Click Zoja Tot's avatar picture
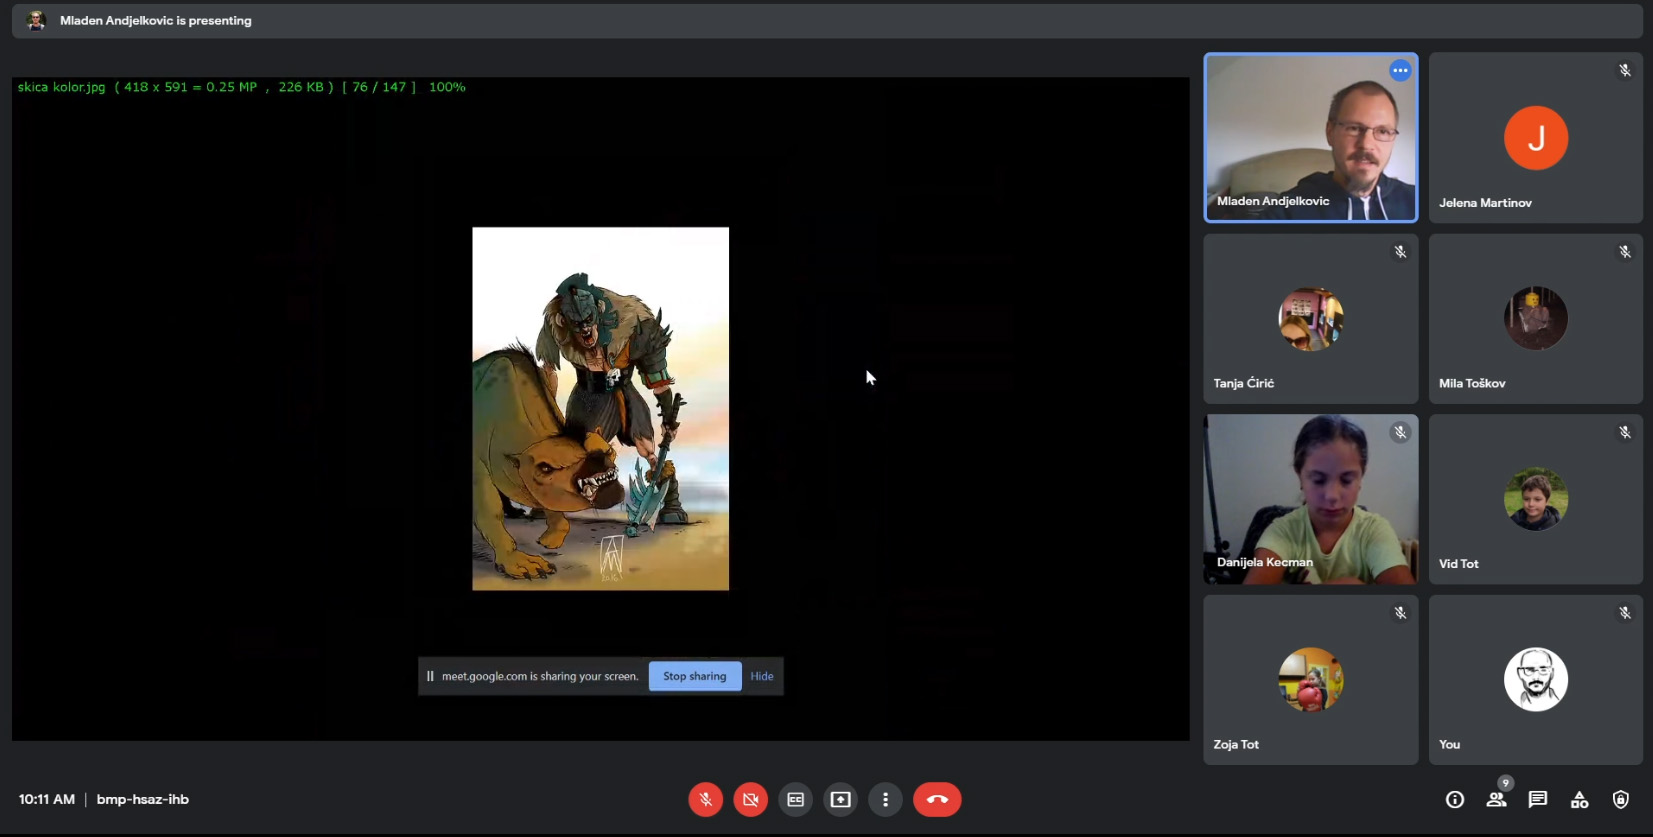The image size is (1653, 837). click(x=1311, y=680)
